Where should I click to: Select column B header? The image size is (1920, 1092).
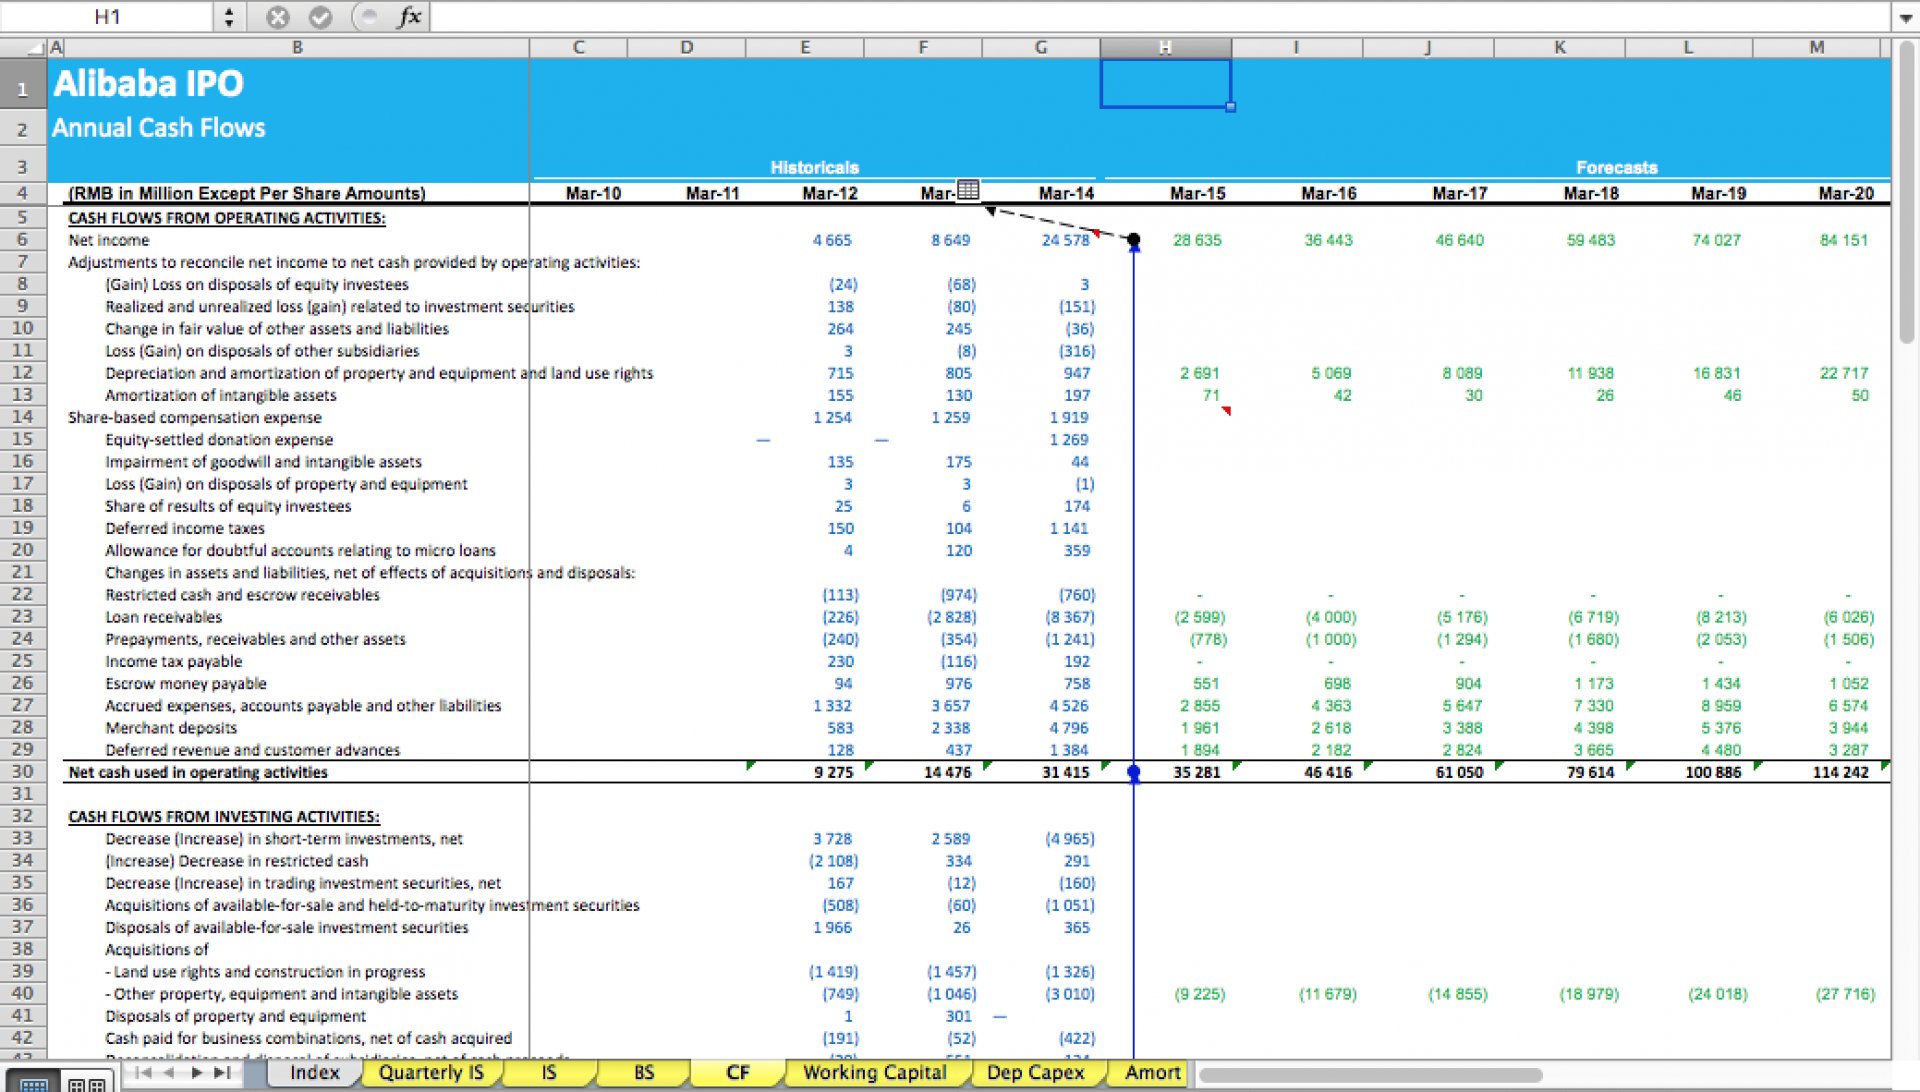pyautogui.click(x=297, y=47)
